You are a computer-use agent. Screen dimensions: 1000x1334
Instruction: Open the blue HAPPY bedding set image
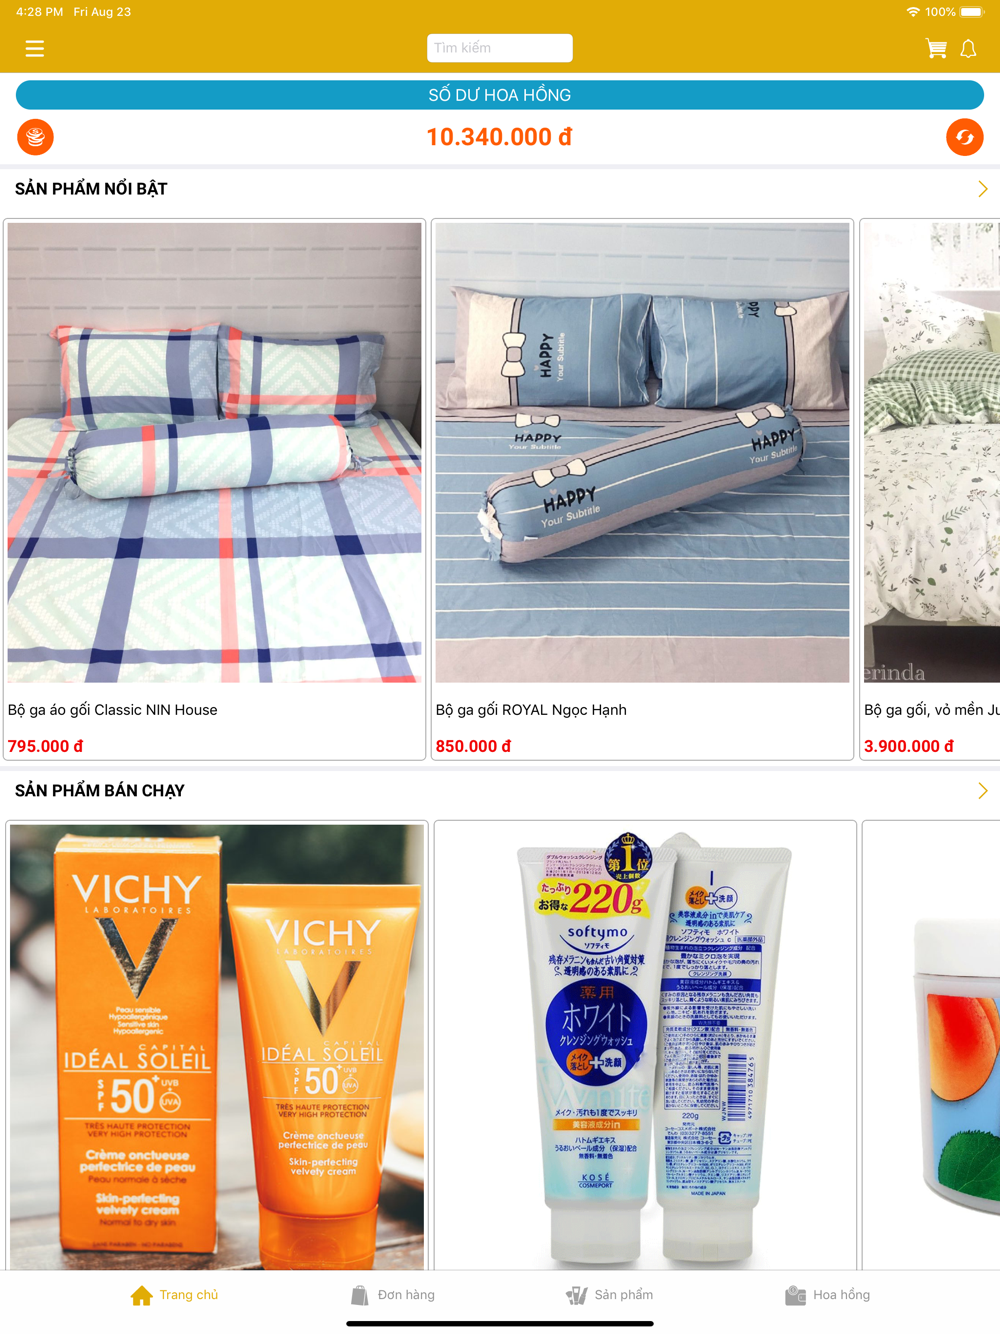[x=642, y=452]
